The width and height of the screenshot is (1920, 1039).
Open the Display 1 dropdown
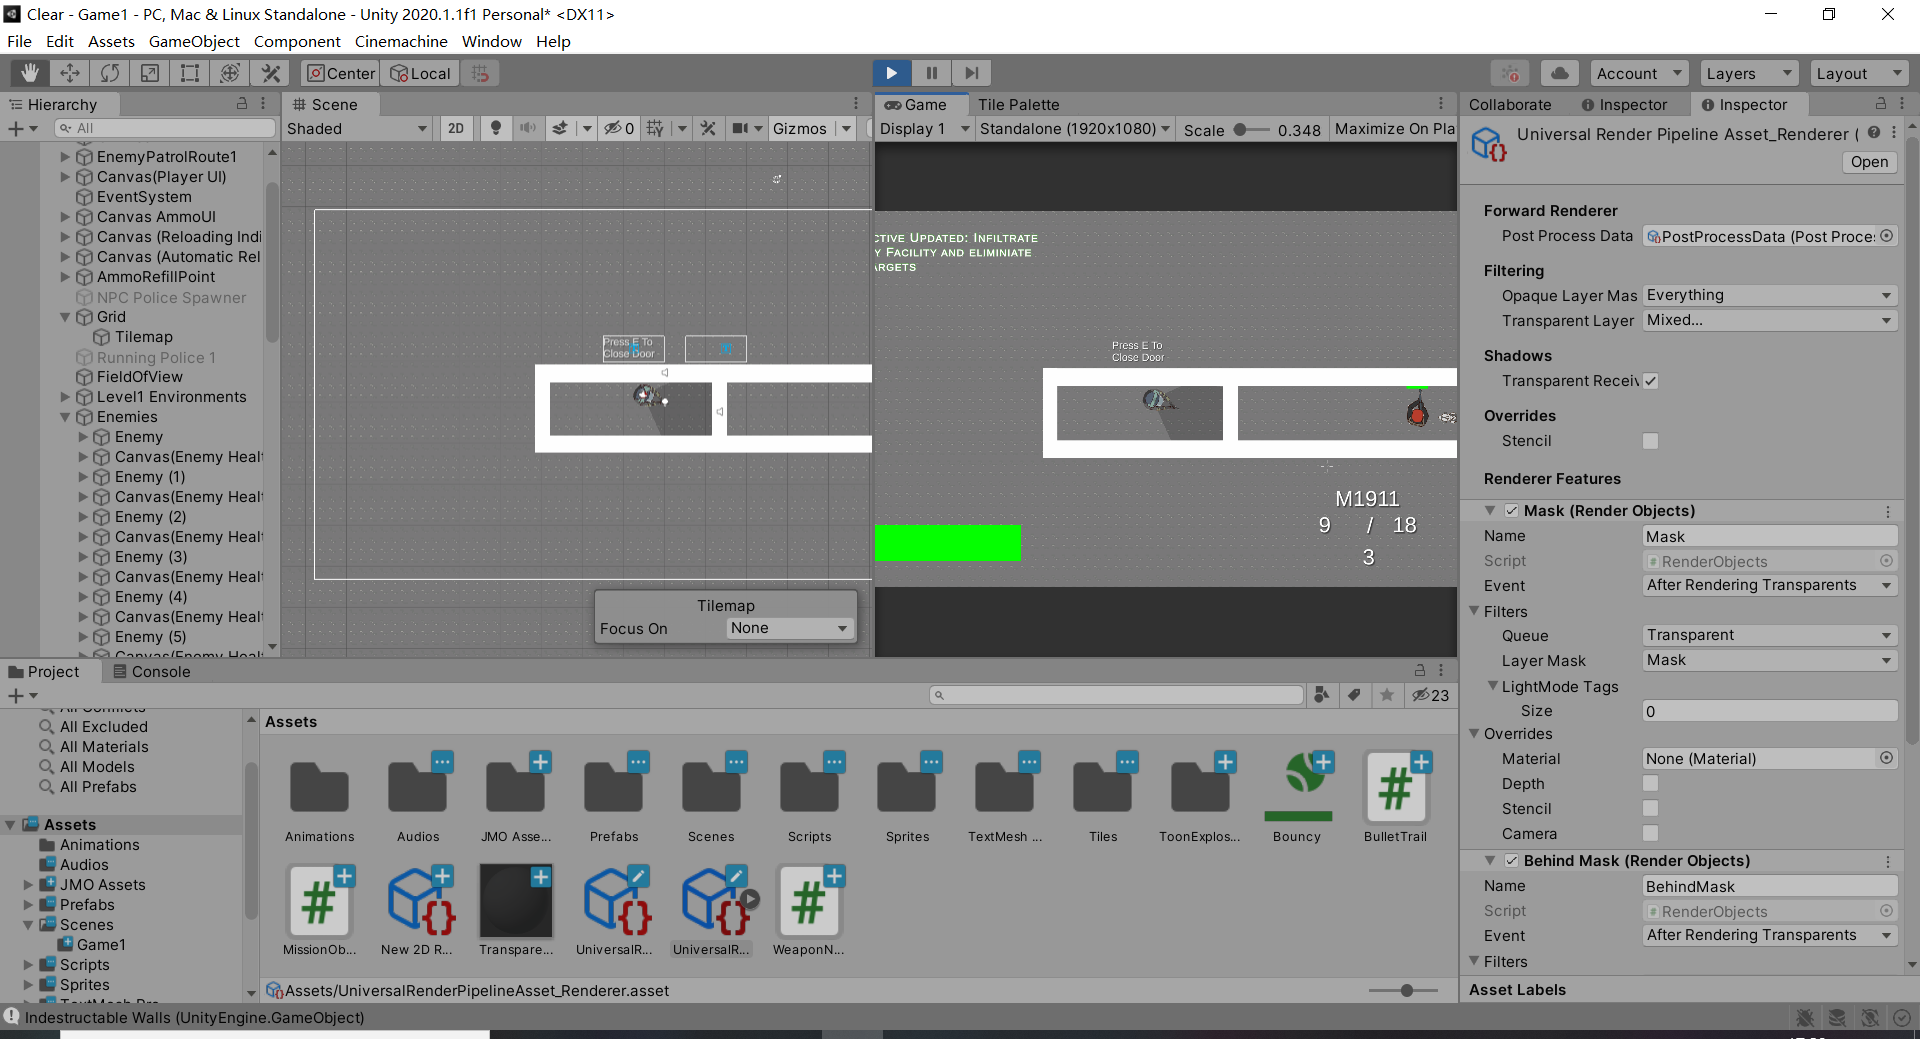925,128
